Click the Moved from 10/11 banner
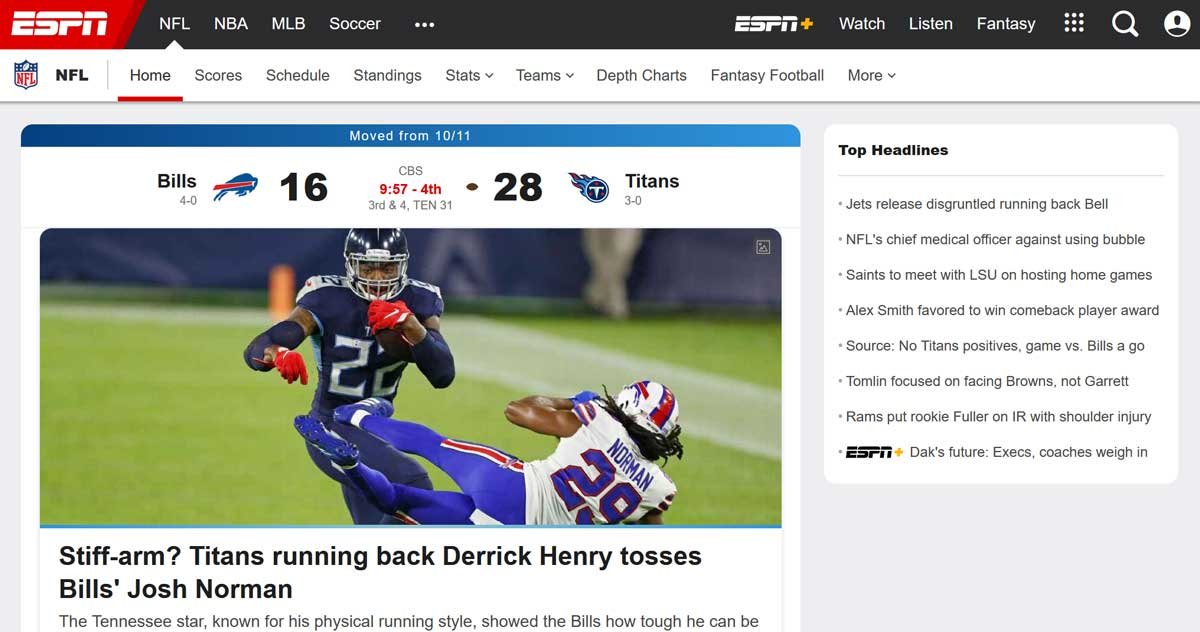The image size is (1200, 632). tap(410, 136)
